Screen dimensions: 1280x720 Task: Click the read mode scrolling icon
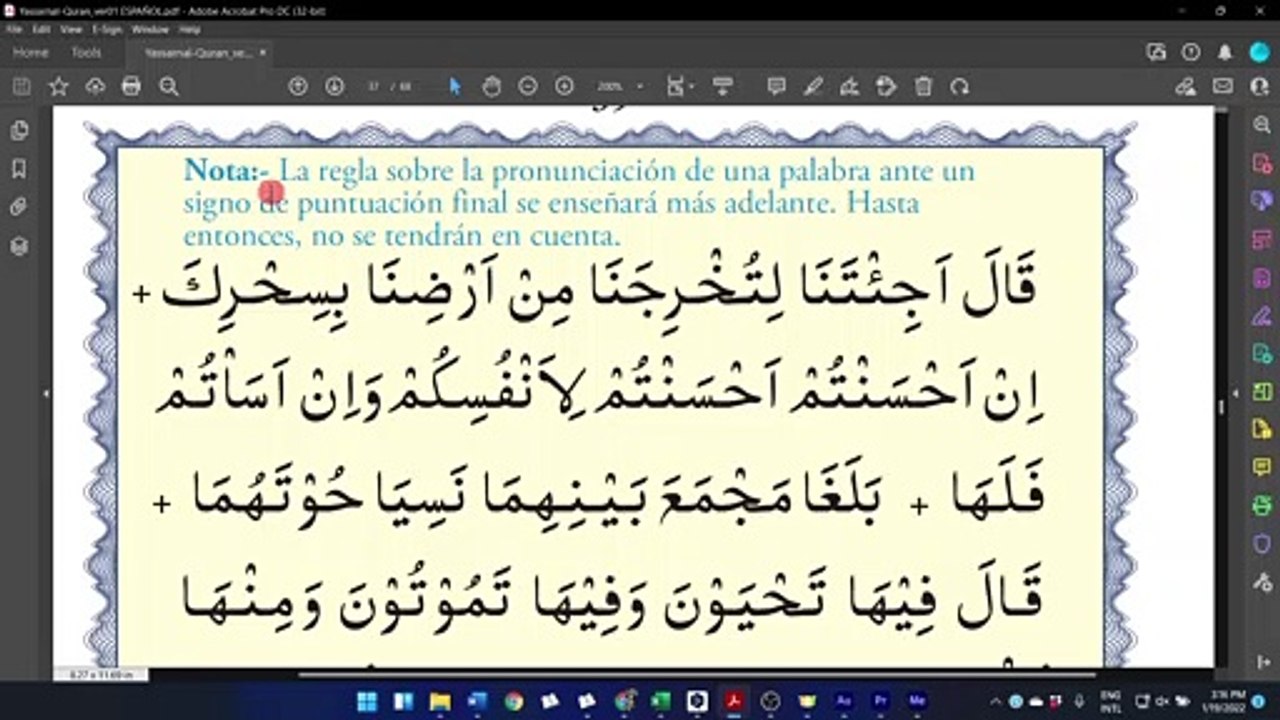pos(723,87)
